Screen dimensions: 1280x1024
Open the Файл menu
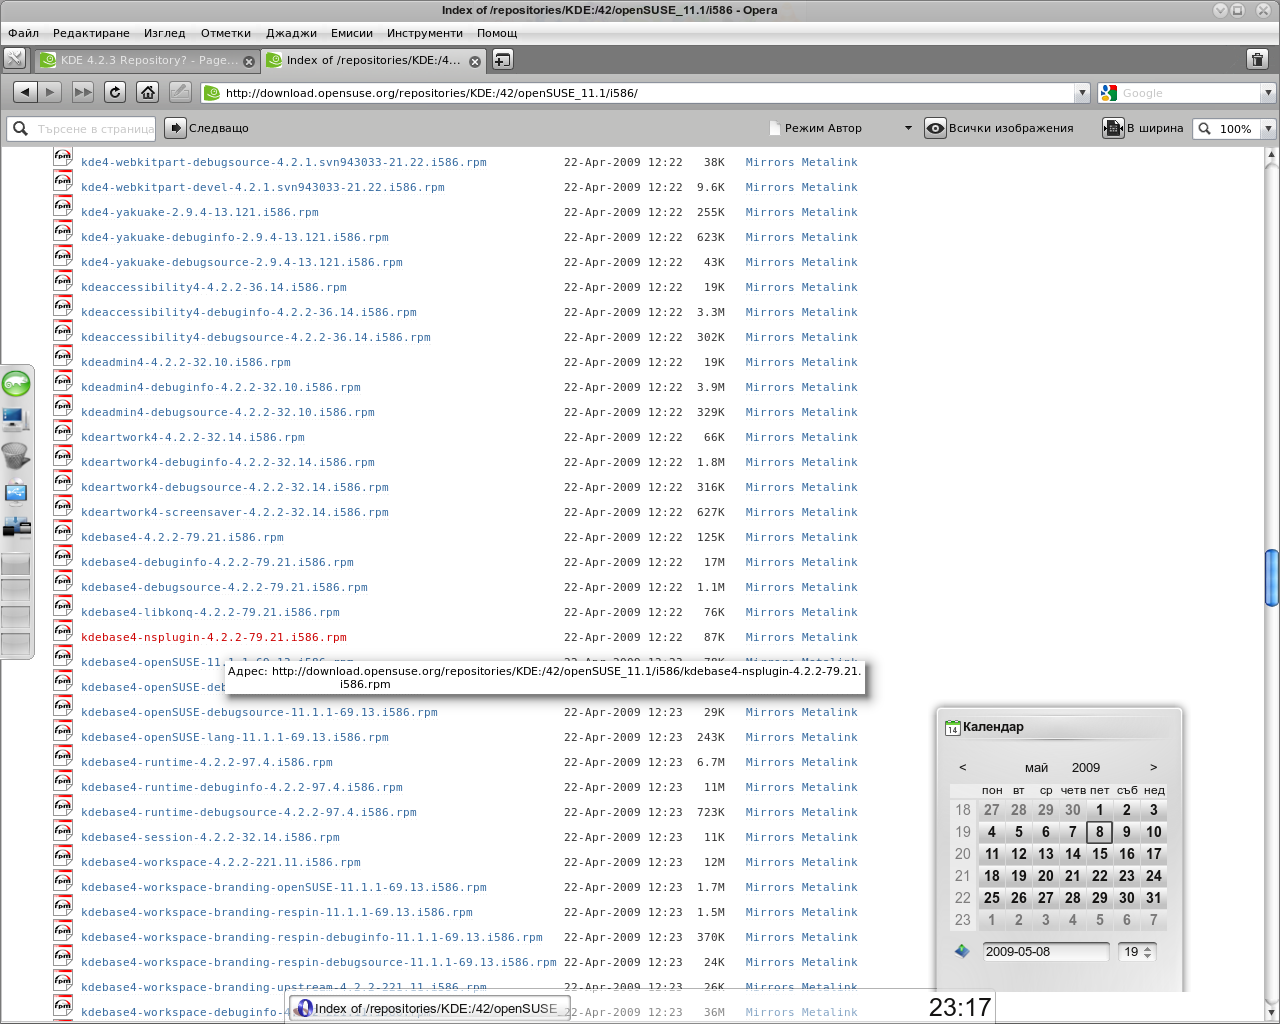tap(23, 33)
